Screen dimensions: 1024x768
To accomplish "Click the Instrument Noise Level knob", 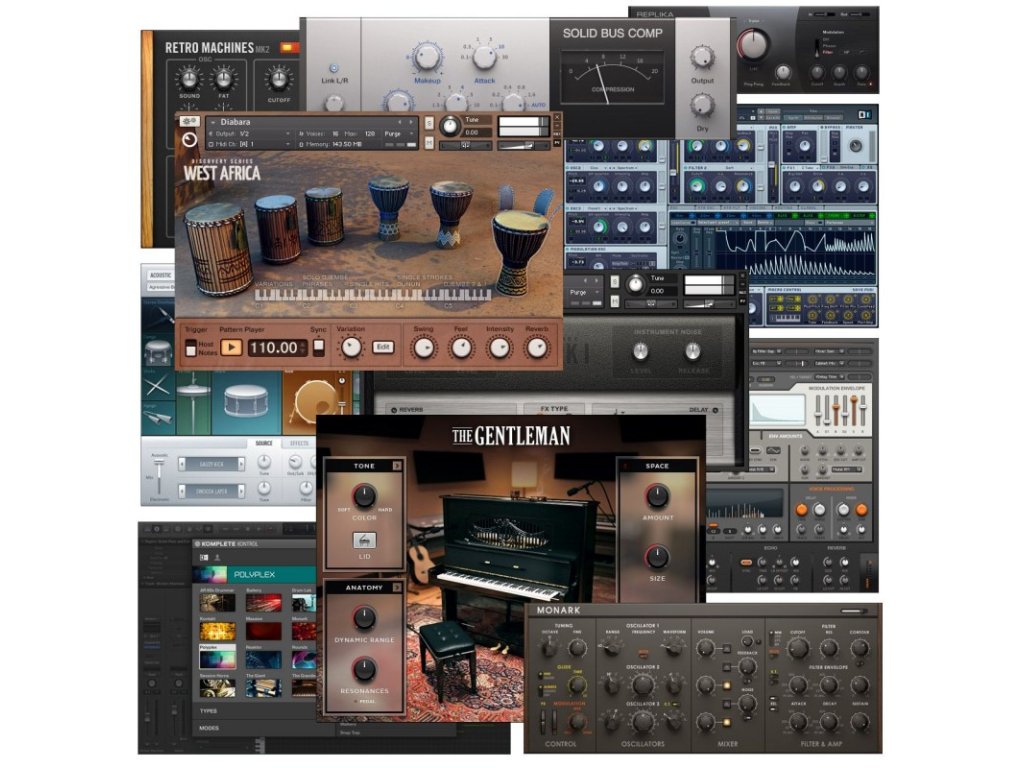I will 640,351.
